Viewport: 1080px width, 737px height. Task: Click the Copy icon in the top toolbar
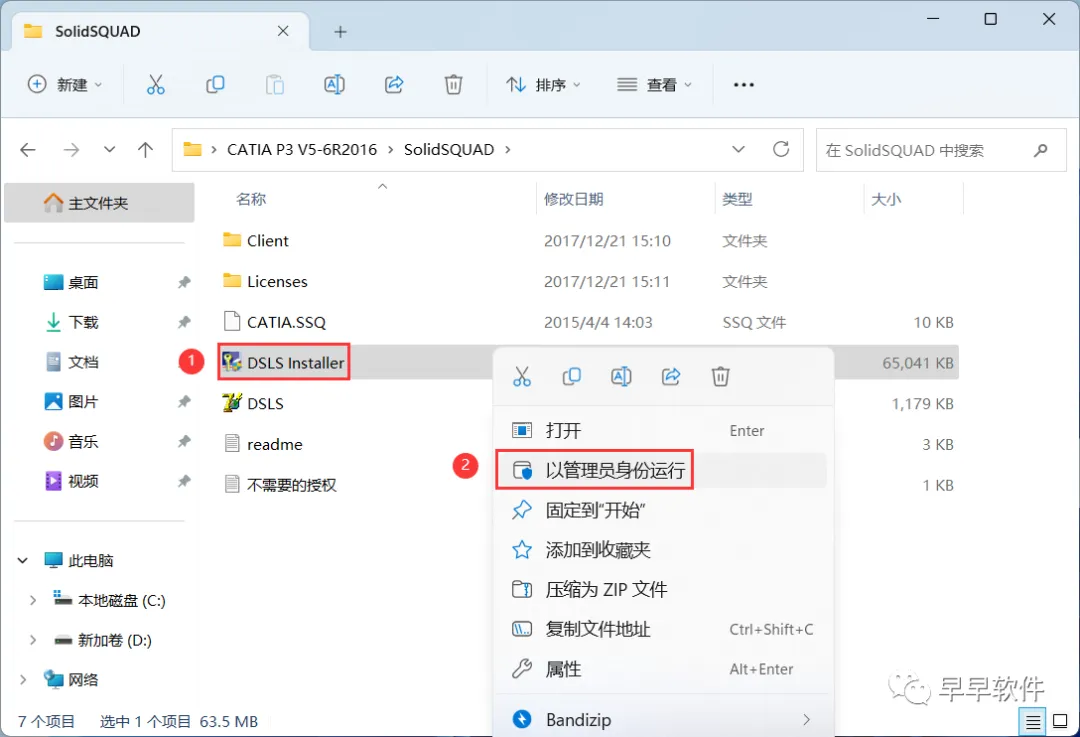pyautogui.click(x=215, y=85)
